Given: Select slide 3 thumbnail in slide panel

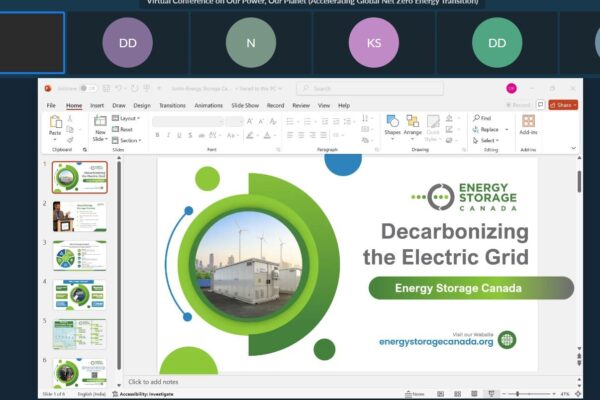Looking at the screenshot, I should pyautogui.click(x=80, y=256).
